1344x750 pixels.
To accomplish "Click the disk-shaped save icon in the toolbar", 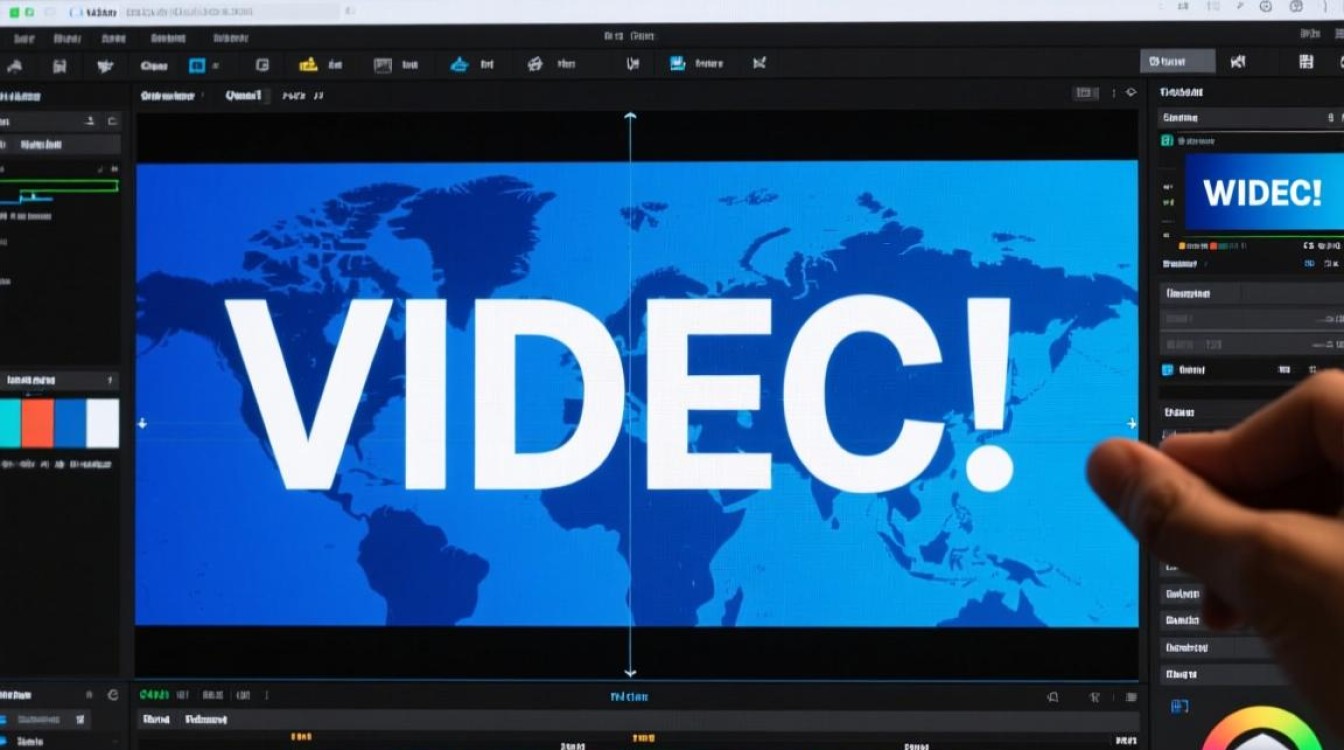I will [60, 66].
